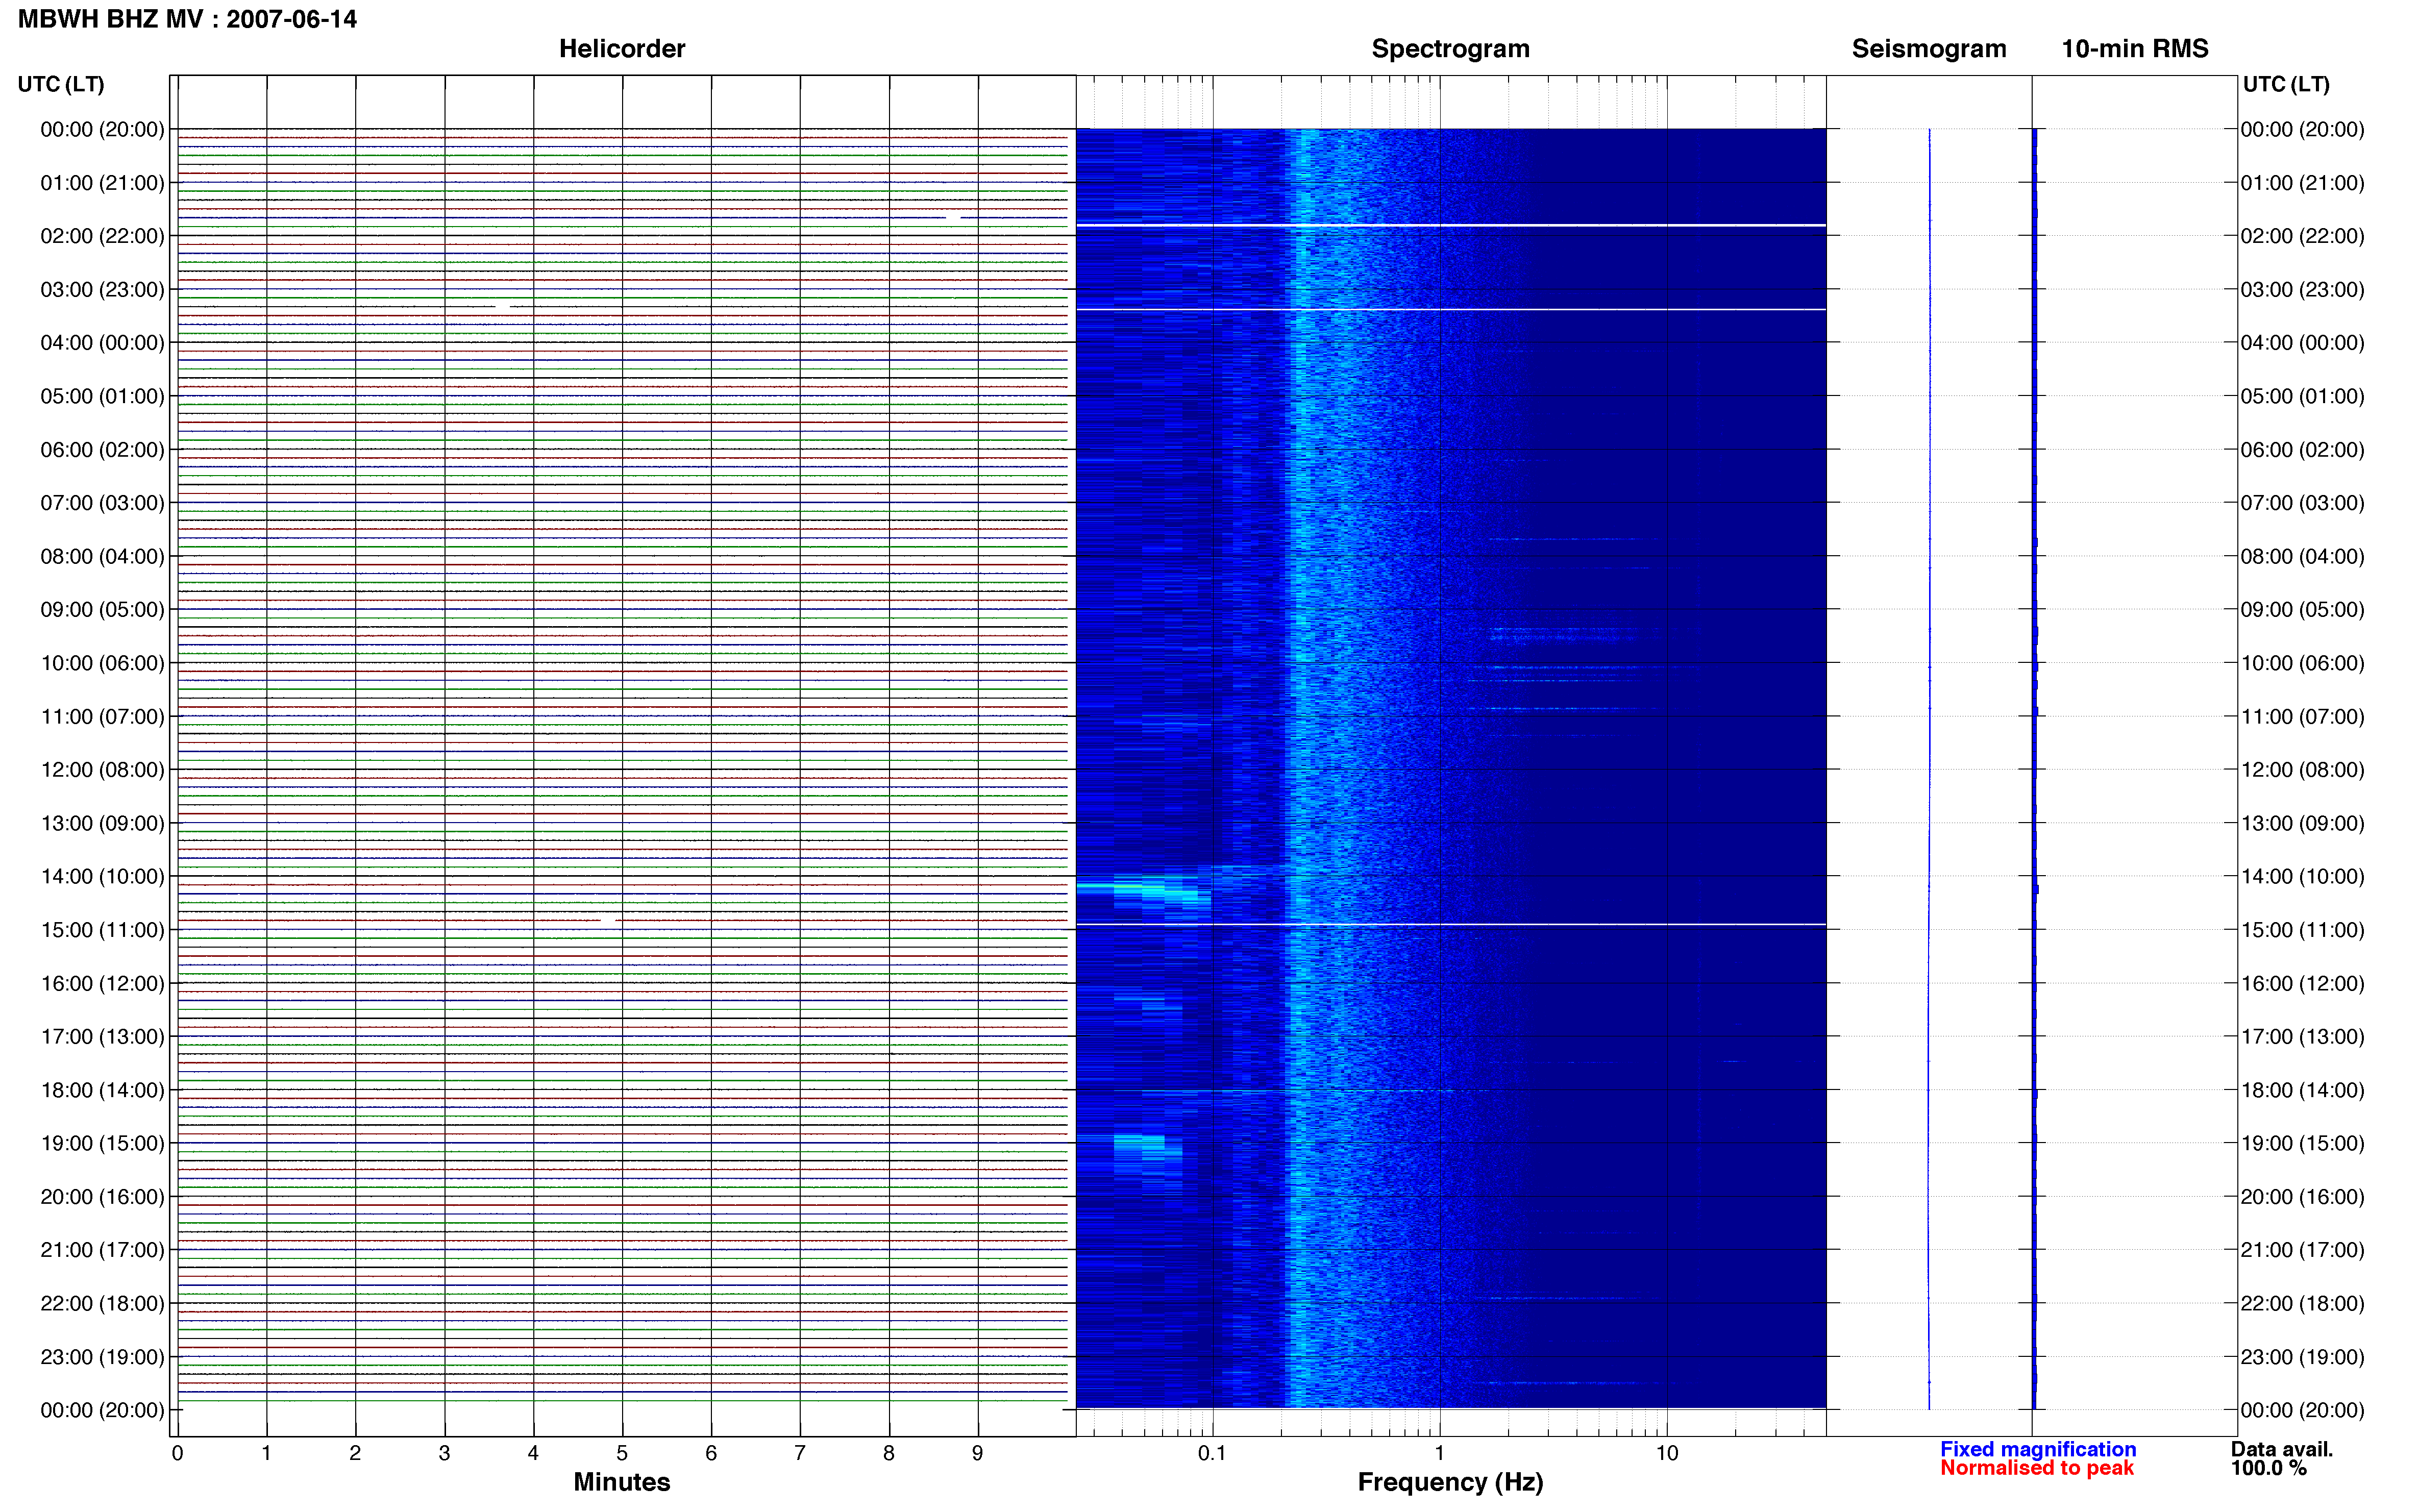Click the right 'UTC (LT)' axis label
The width and height of the screenshot is (2419, 1512).
2286,84
